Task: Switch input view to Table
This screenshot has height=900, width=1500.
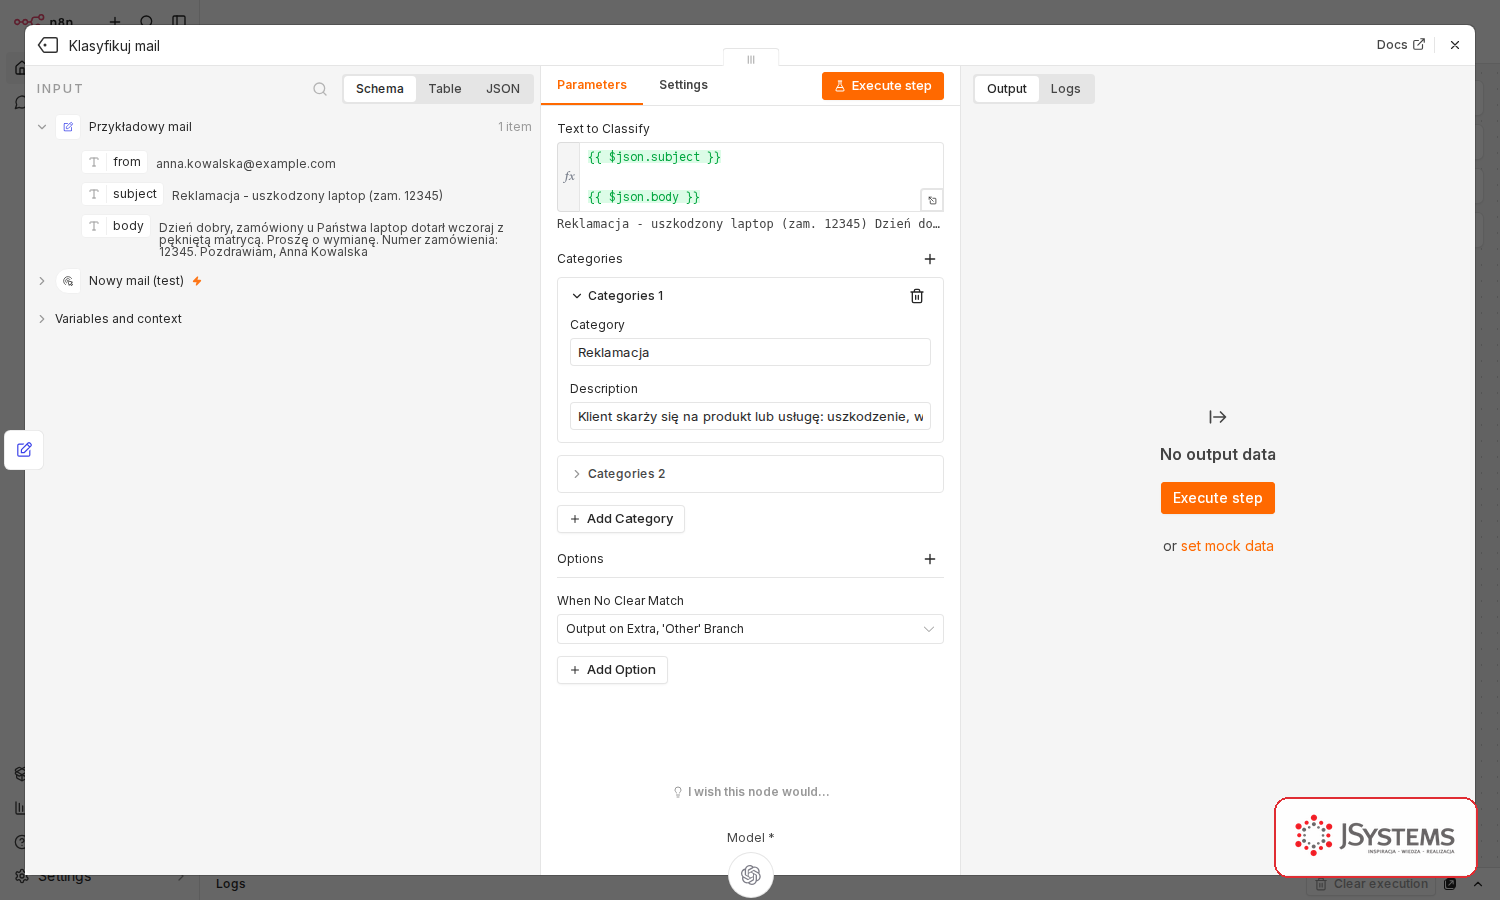Action: (445, 89)
